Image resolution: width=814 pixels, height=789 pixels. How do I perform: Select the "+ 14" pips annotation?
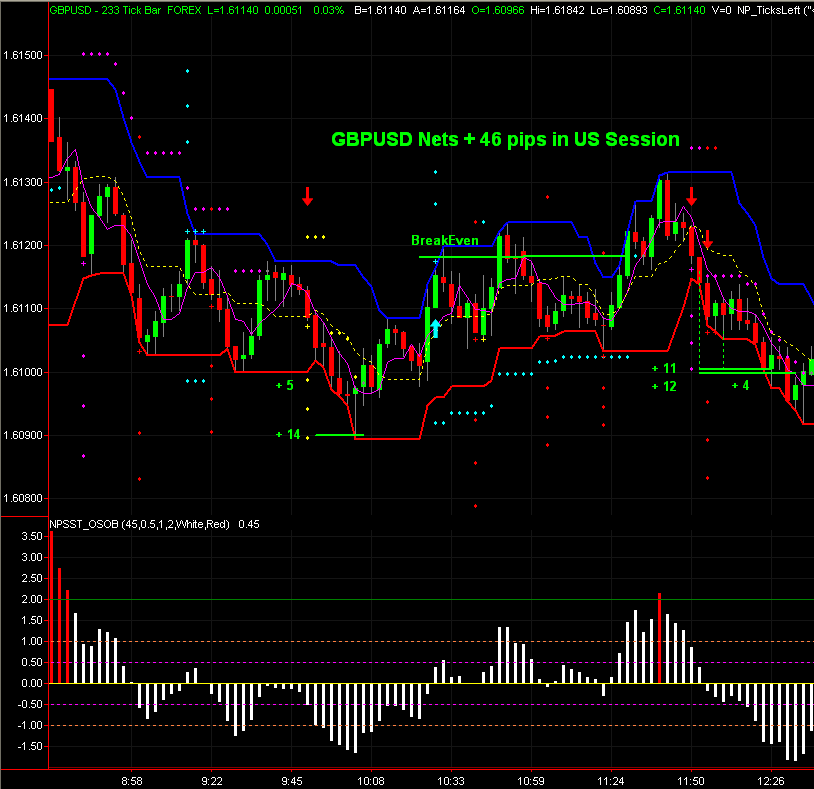288,434
